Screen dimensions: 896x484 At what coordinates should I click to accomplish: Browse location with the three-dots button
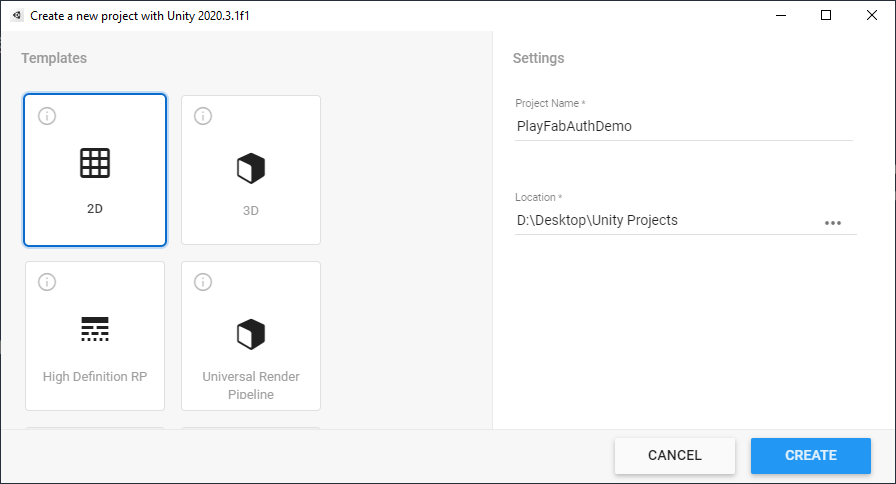833,223
